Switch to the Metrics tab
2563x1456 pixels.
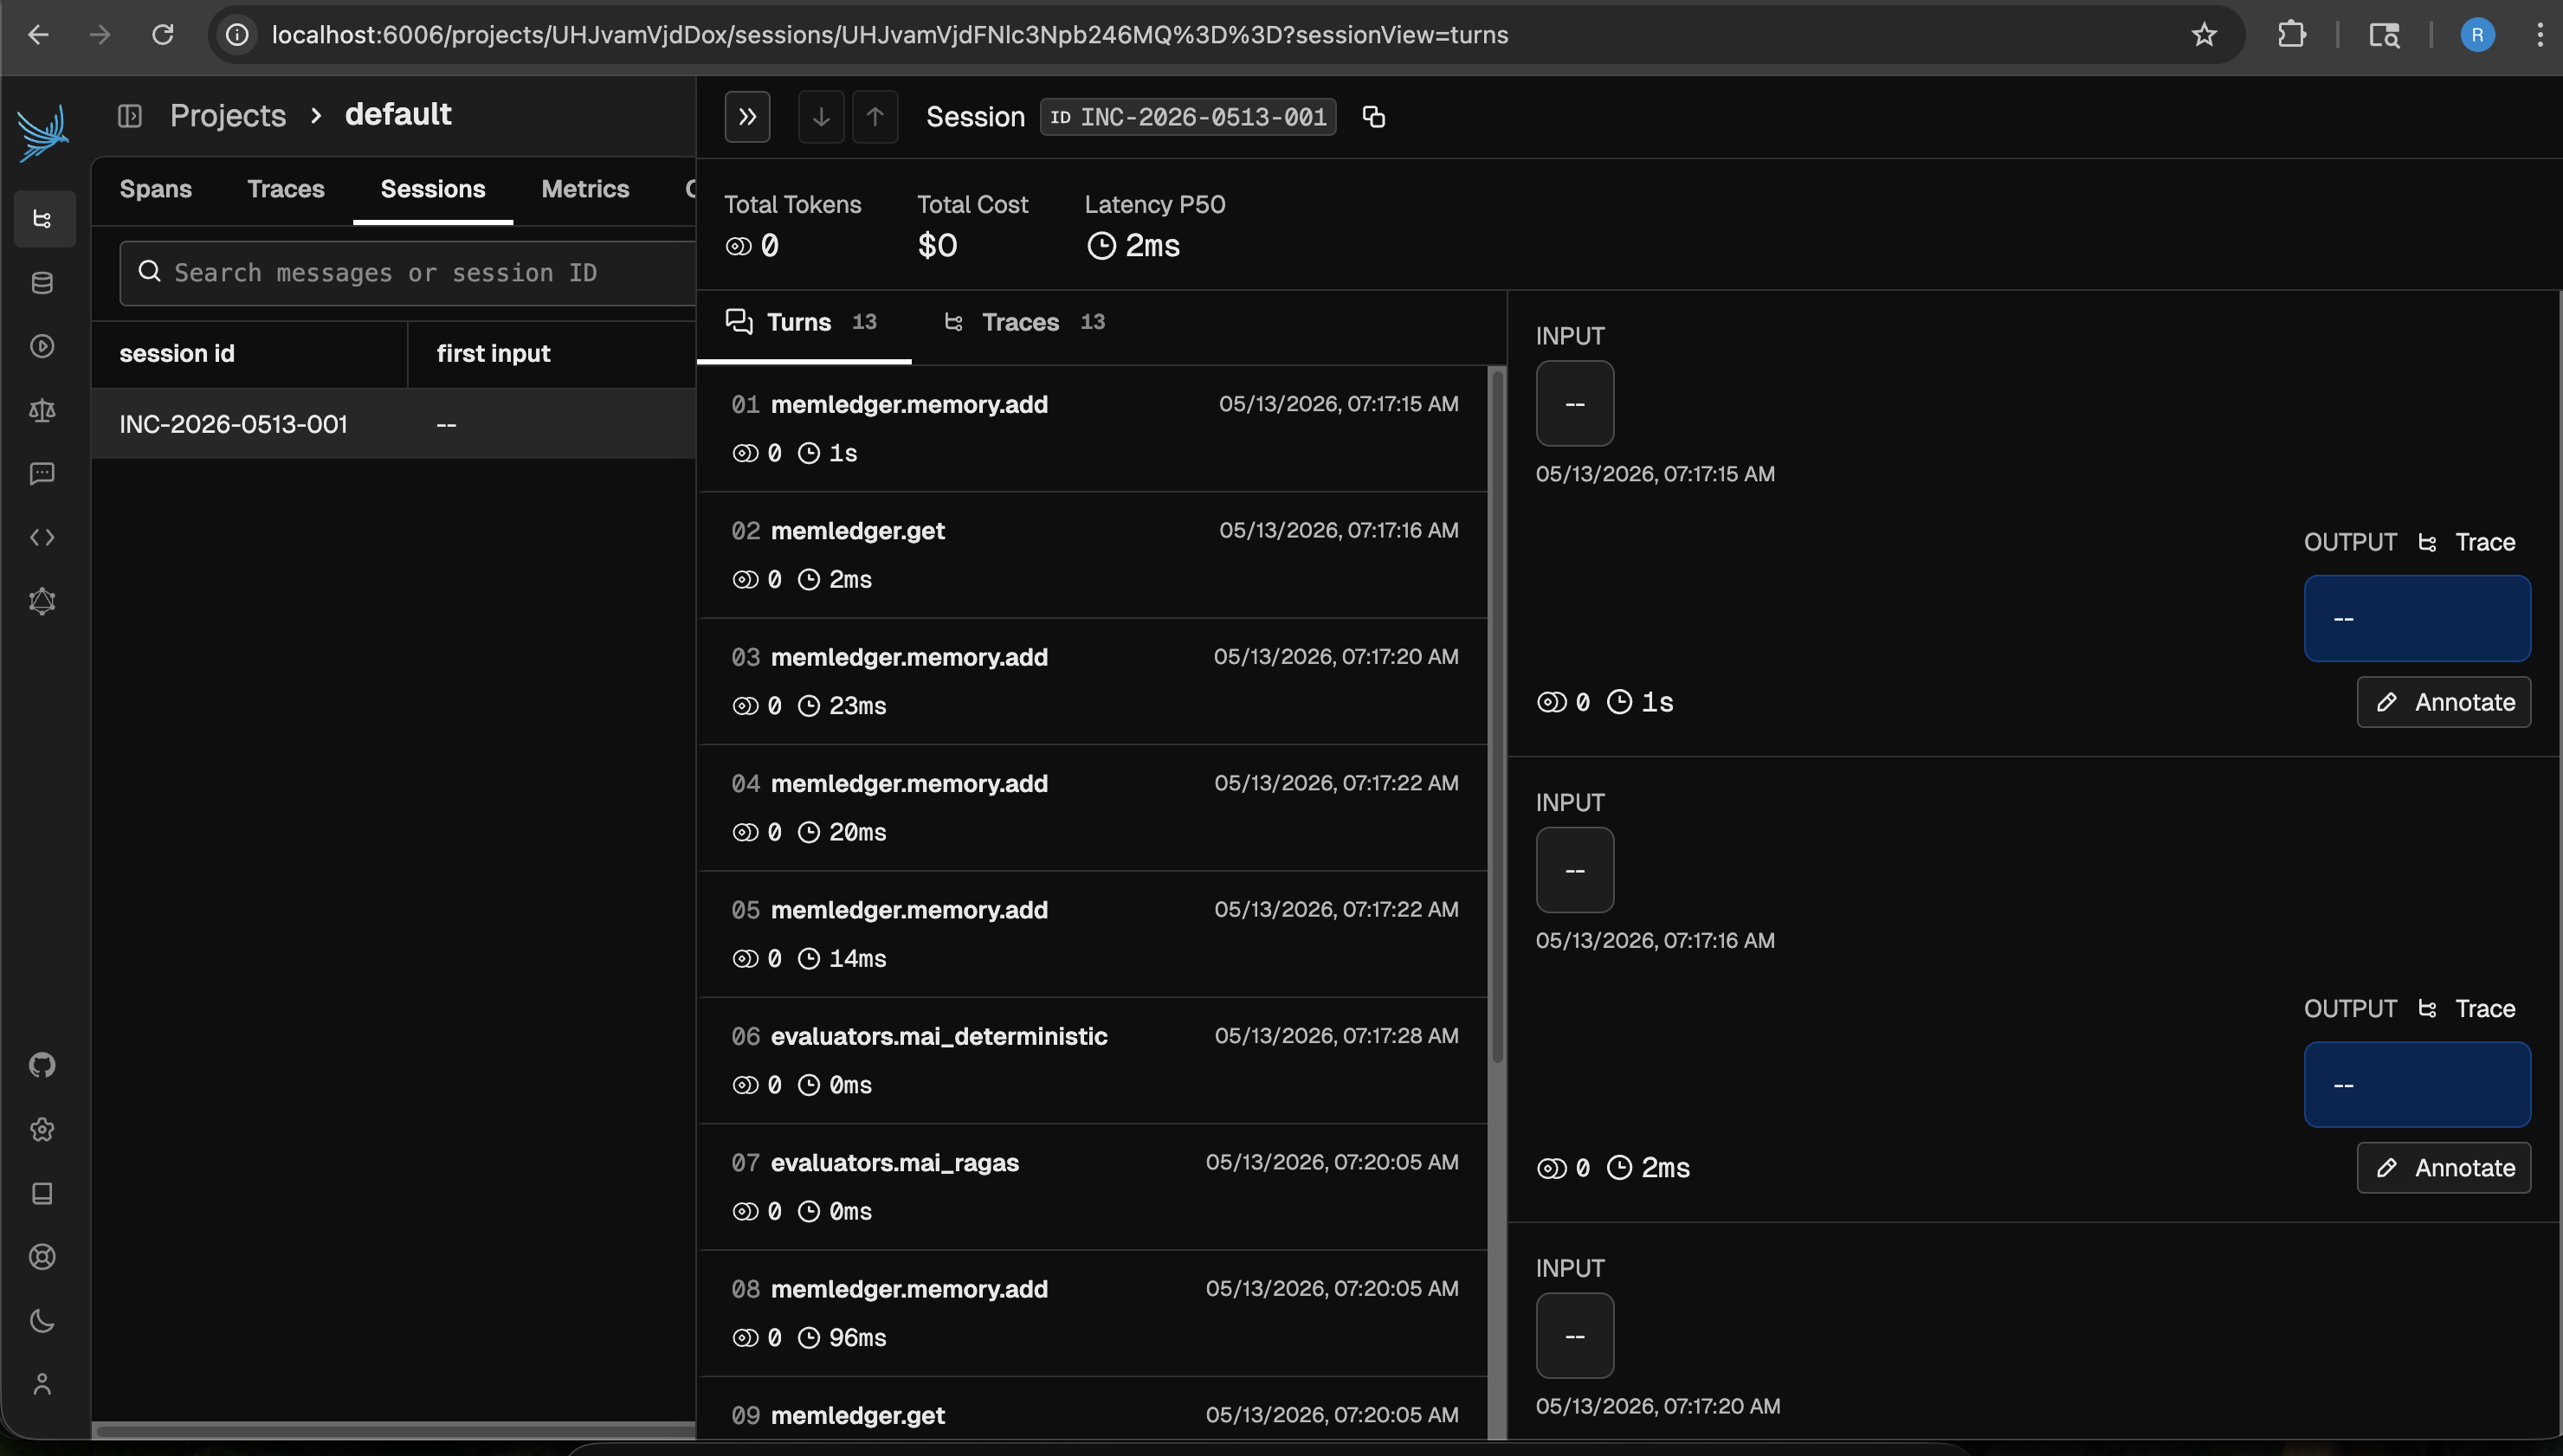[585, 189]
